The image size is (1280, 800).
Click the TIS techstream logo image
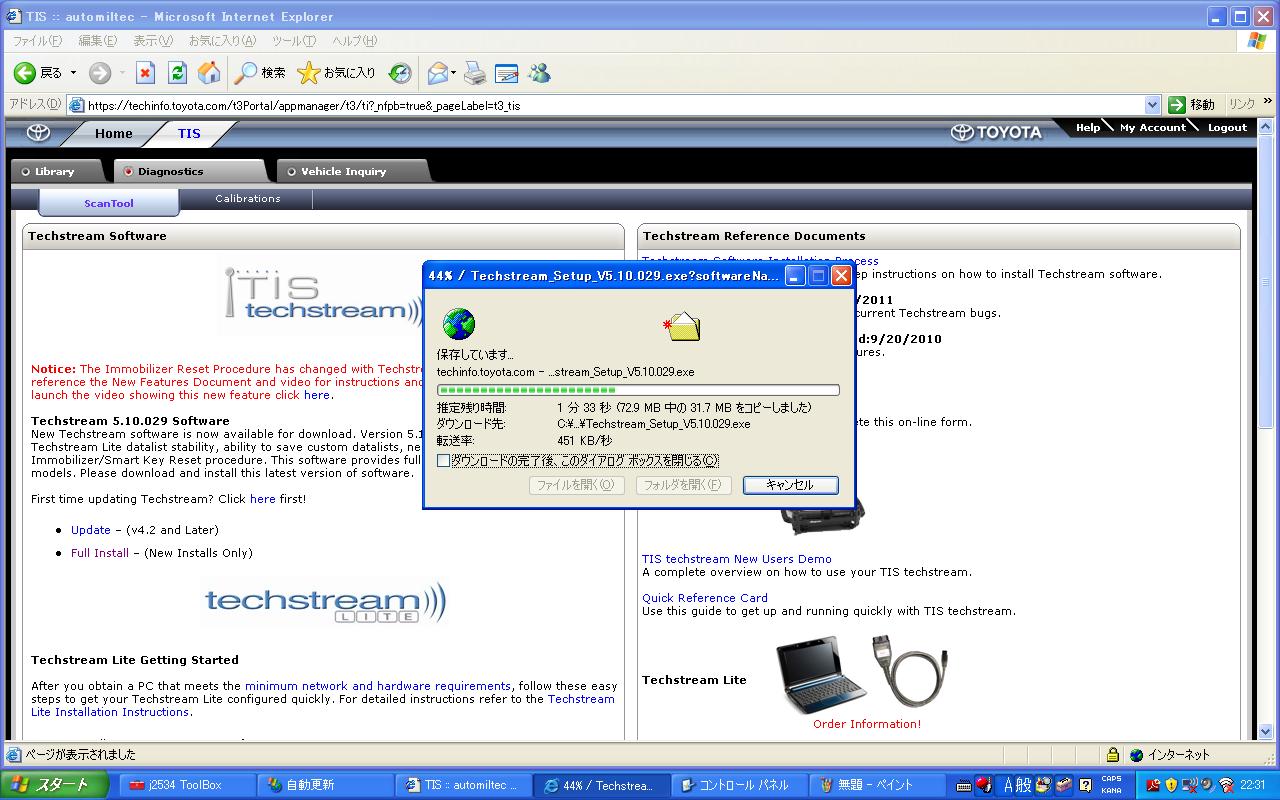[321, 296]
